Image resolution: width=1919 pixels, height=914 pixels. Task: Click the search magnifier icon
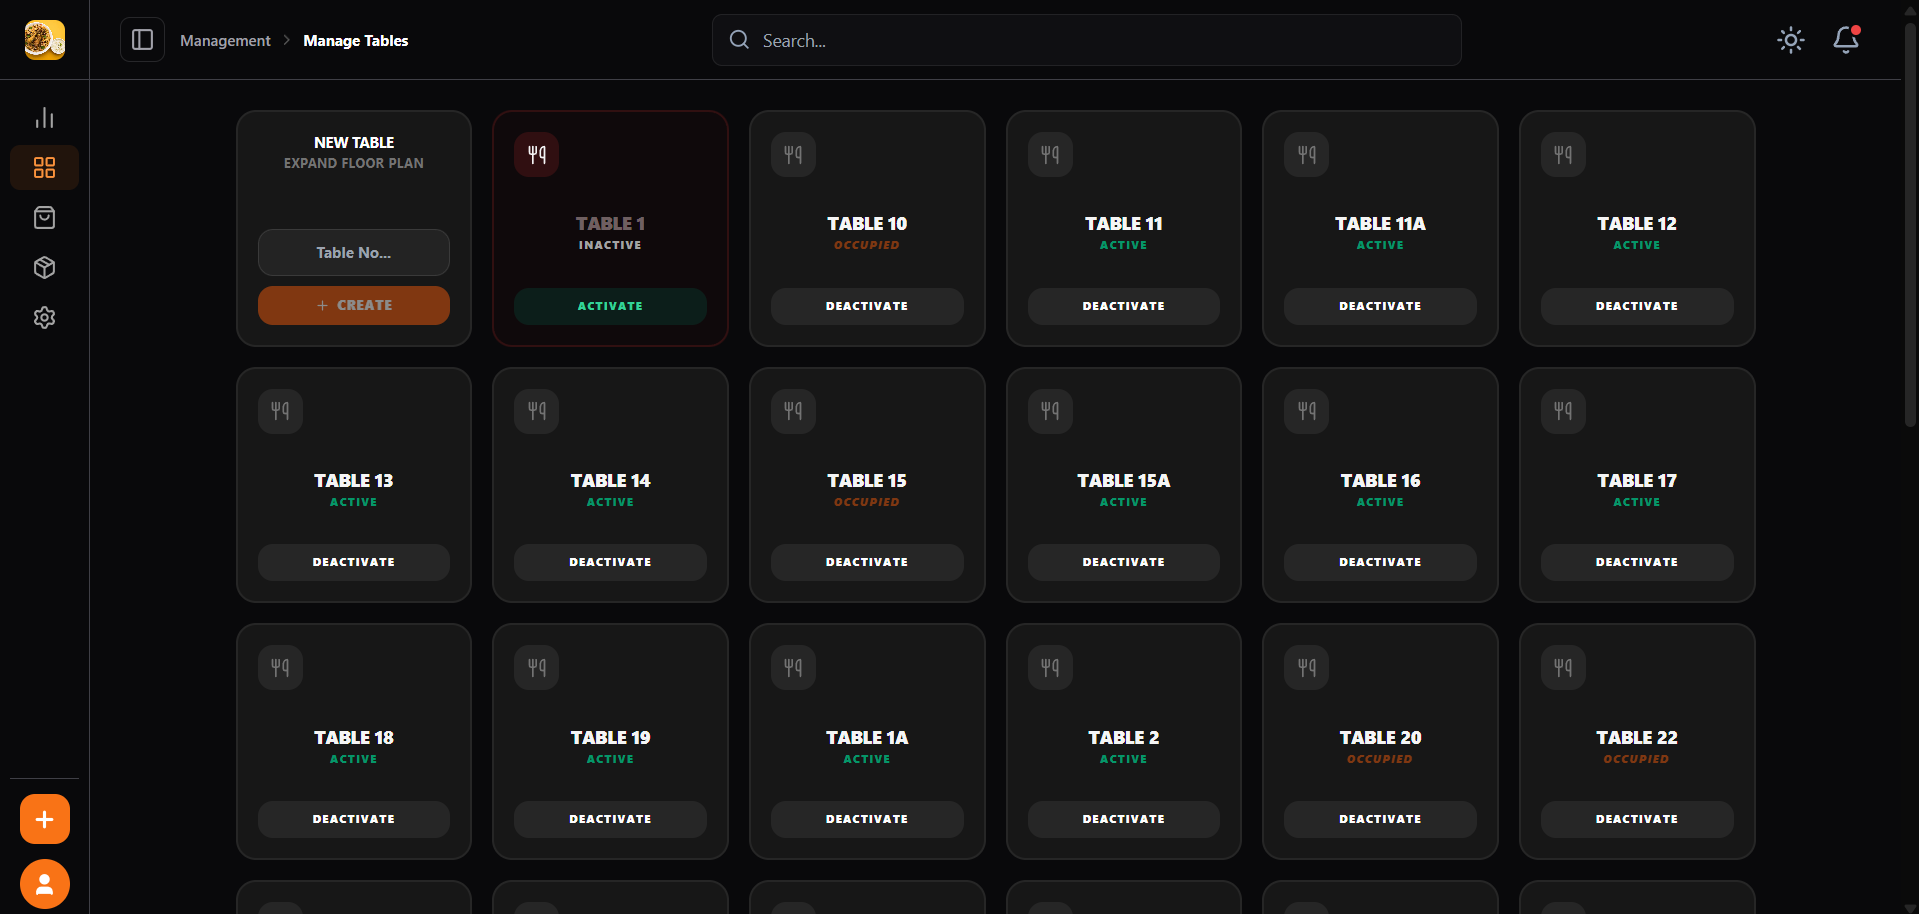[x=739, y=40]
